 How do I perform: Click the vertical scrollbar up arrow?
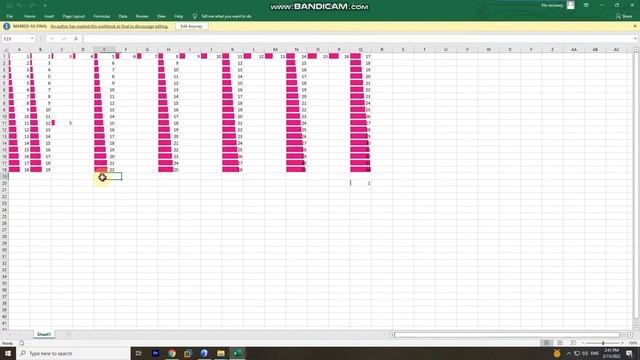click(x=636, y=49)
